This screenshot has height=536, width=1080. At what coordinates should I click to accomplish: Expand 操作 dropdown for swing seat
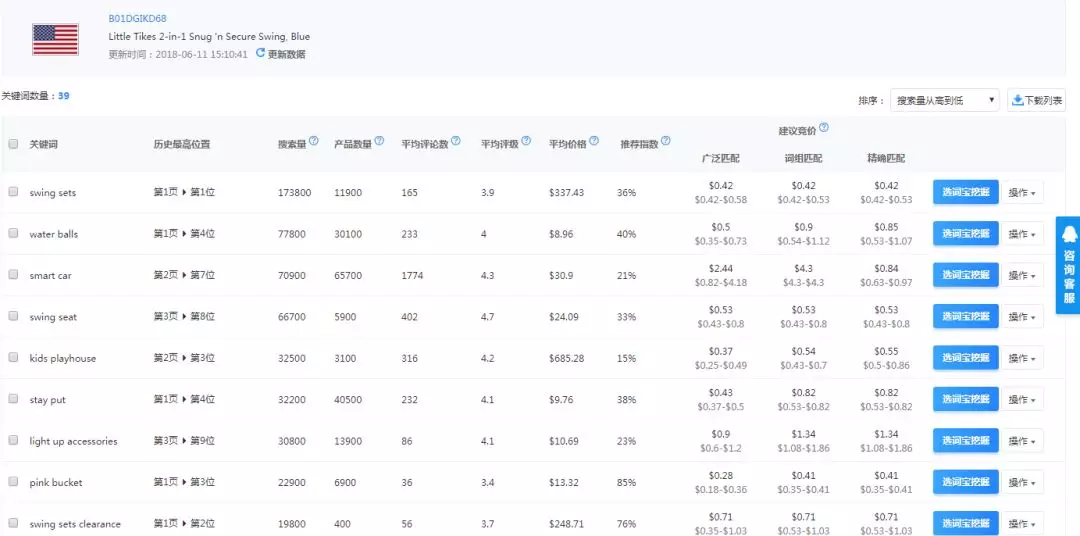(1022, 317)
